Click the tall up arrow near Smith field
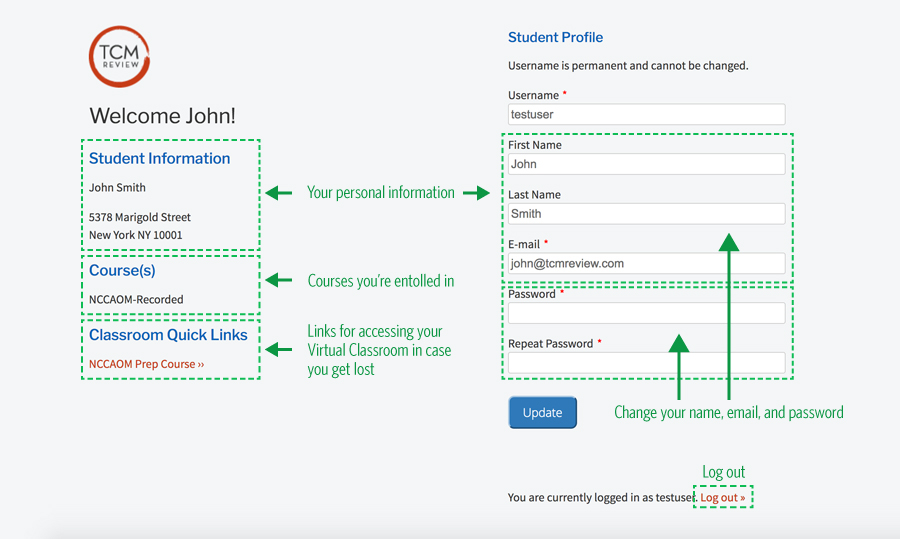900x539 pixels. pyautogui.click(x=729, y=316)
